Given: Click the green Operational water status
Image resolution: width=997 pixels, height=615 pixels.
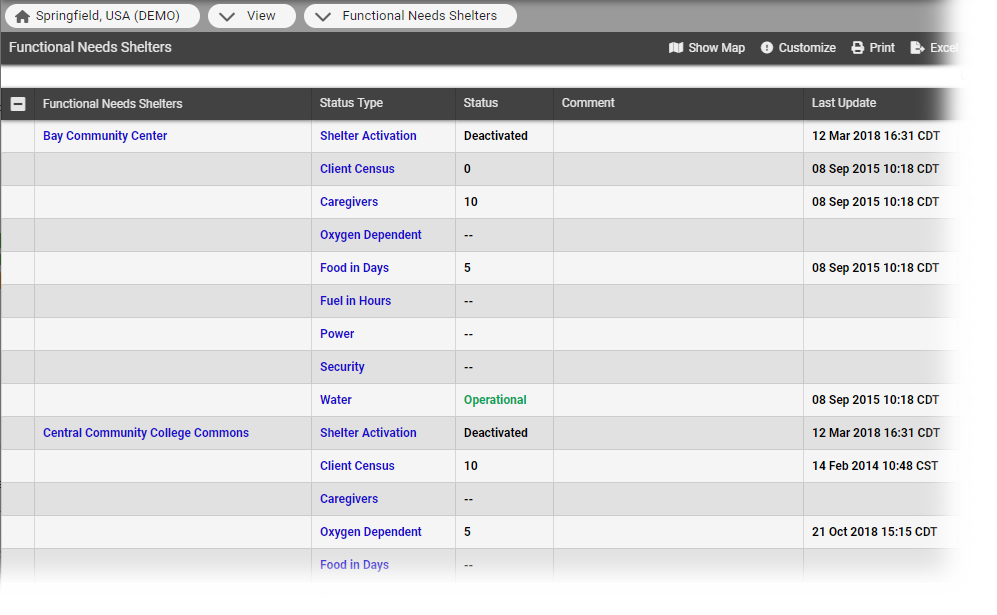Looking at the screenshot, I should click(x=494, y=399).
